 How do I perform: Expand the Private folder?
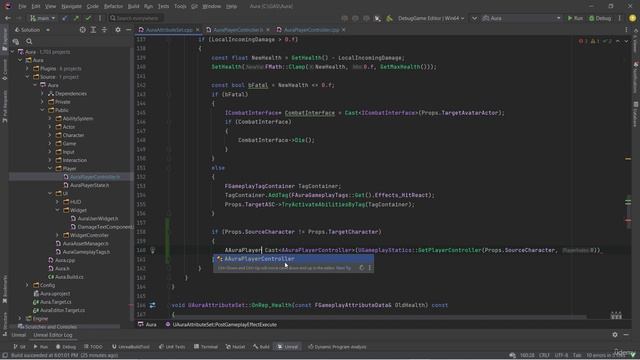(42, 102)
